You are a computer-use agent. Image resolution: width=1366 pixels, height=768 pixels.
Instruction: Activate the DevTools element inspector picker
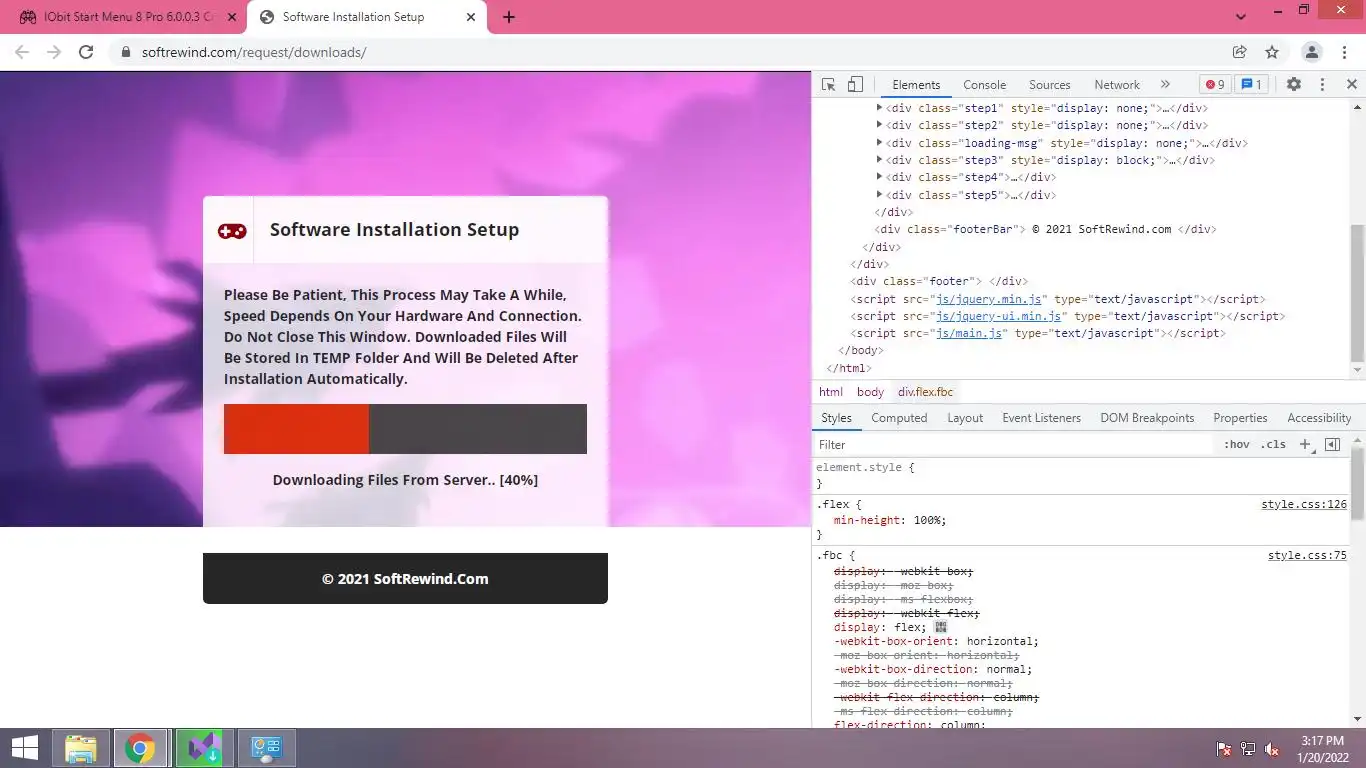[828, 85]
